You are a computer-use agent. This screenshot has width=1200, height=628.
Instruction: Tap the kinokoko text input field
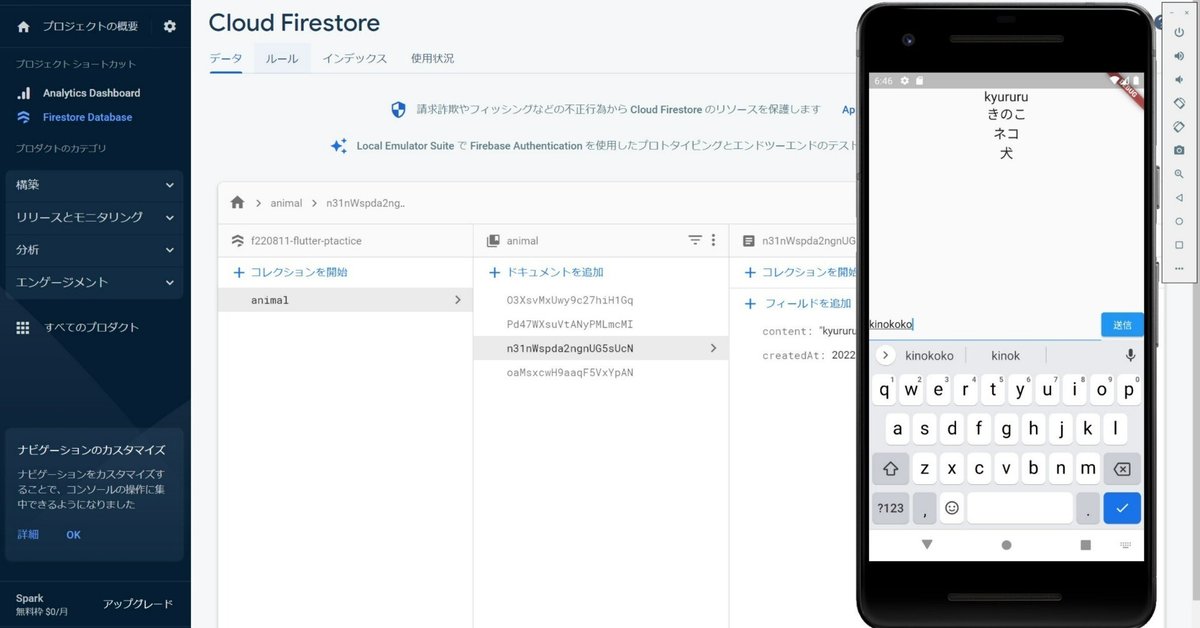[x=985, y=325]
